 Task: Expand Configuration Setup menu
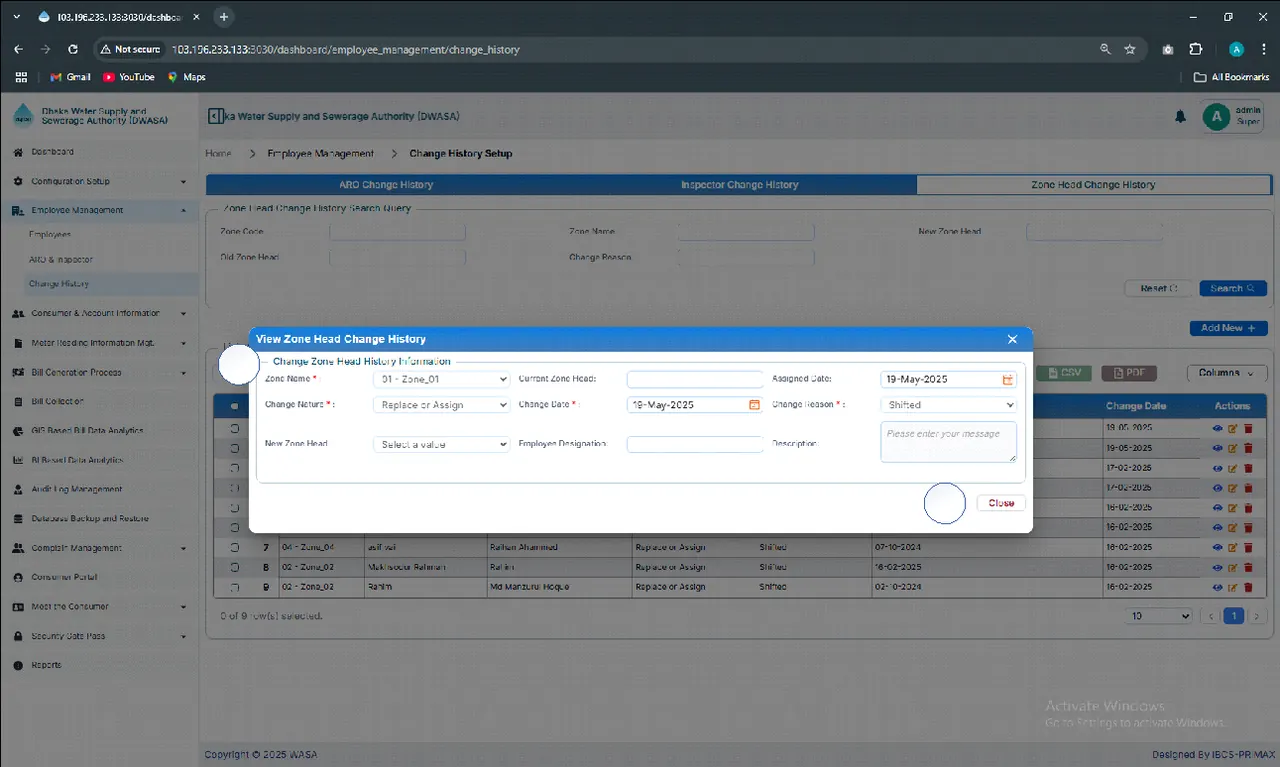[x=100, y=181]
